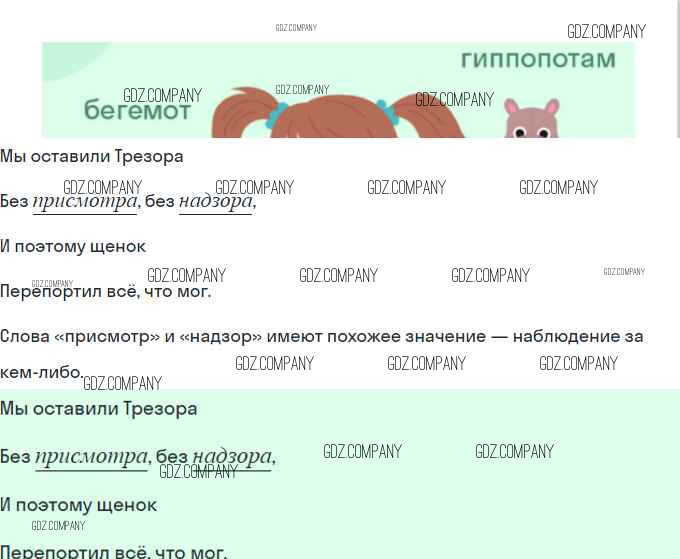Click the underlined word «присмотра» in the white section
The width and height of the screenshot is (680, 559).
click(x=85, y=202)
